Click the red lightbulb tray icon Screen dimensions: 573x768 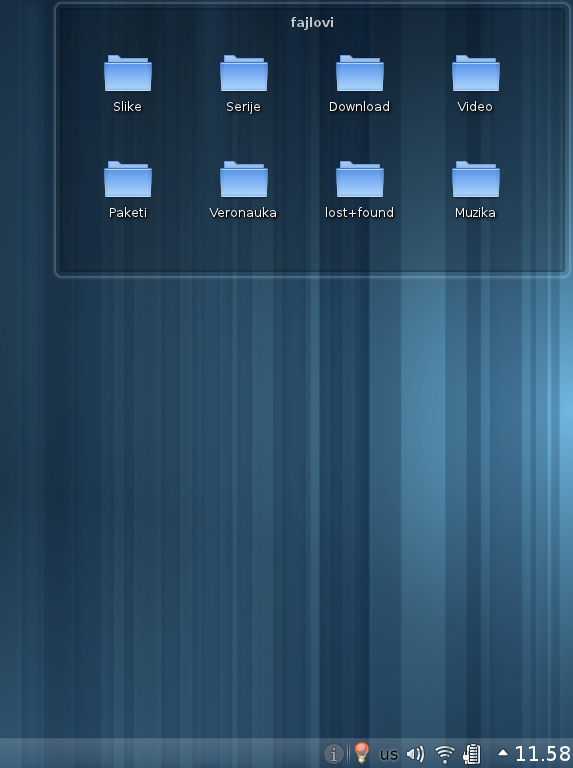click(361, 753)
